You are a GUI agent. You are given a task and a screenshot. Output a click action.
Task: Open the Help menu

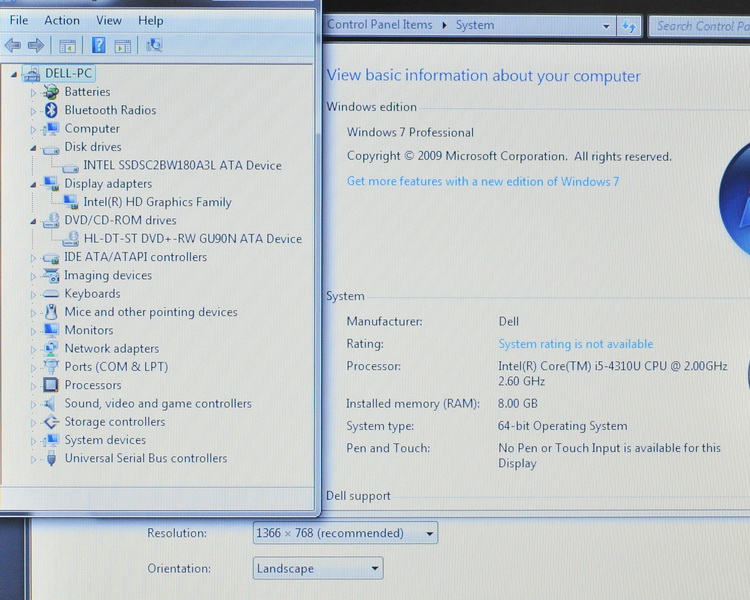coord(151,21)
